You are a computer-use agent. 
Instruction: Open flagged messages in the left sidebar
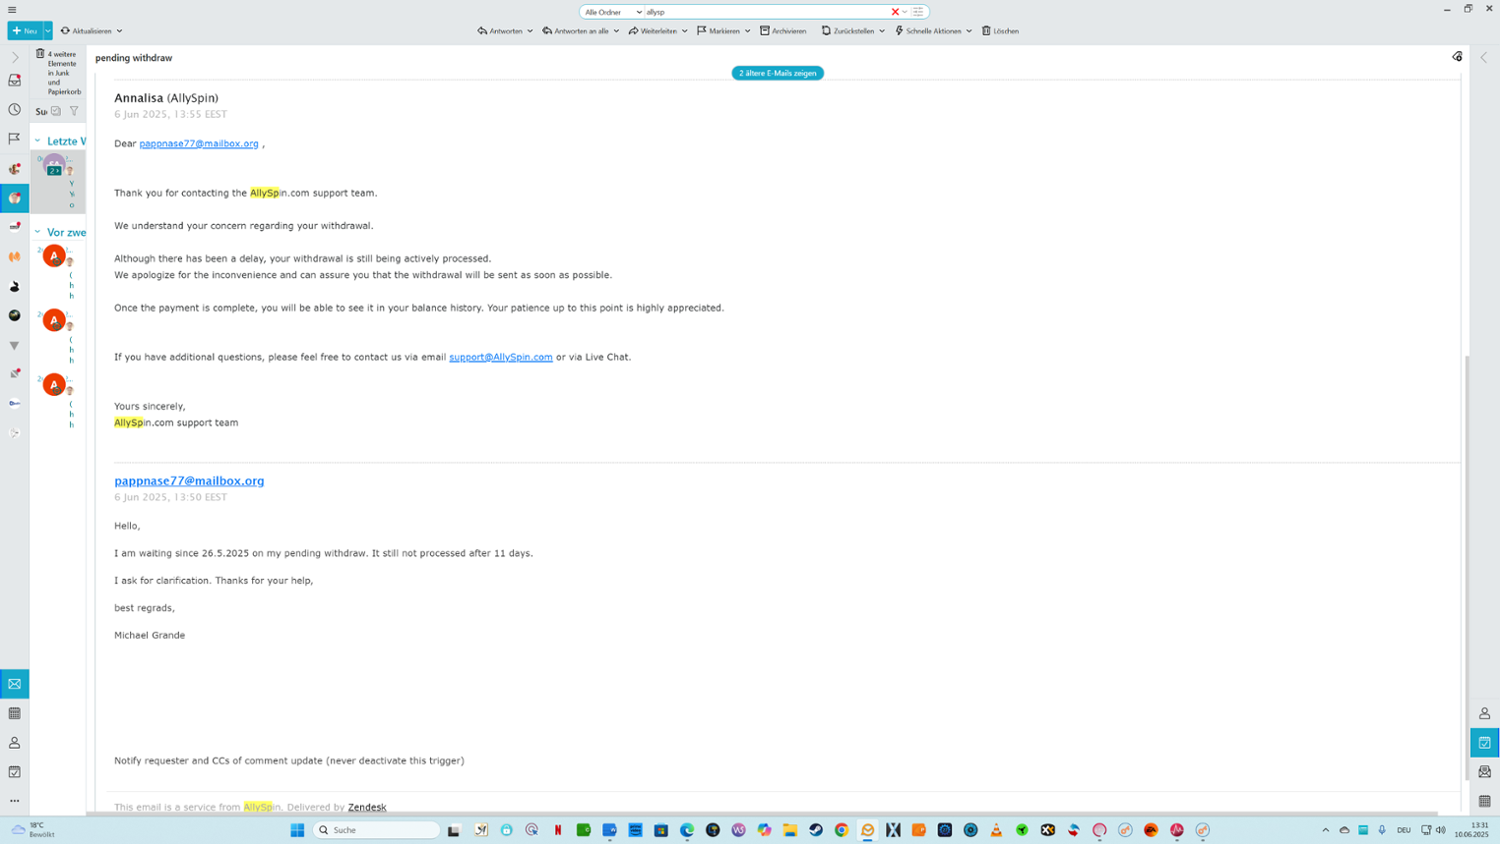[x=14, y=139]
